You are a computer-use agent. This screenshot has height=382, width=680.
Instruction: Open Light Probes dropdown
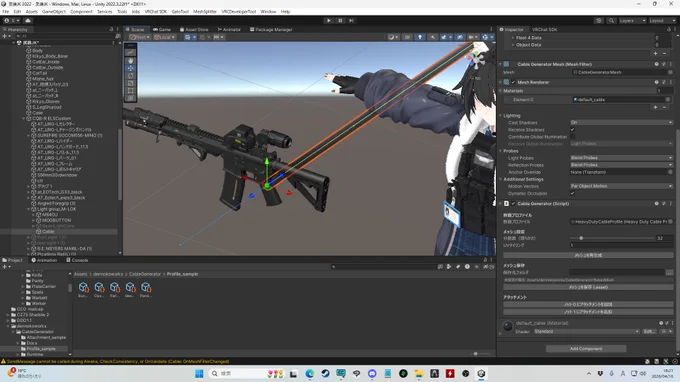(x=621, y=158)
